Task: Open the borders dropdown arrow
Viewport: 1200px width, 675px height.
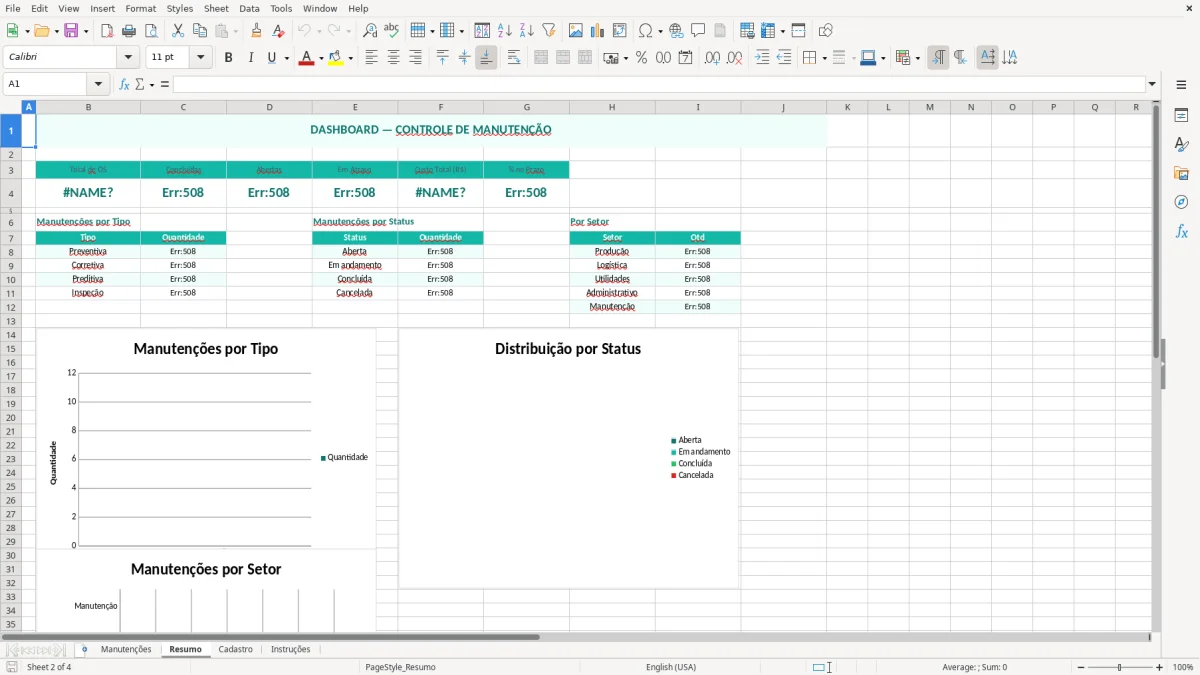Action: [x=824, y=58]
